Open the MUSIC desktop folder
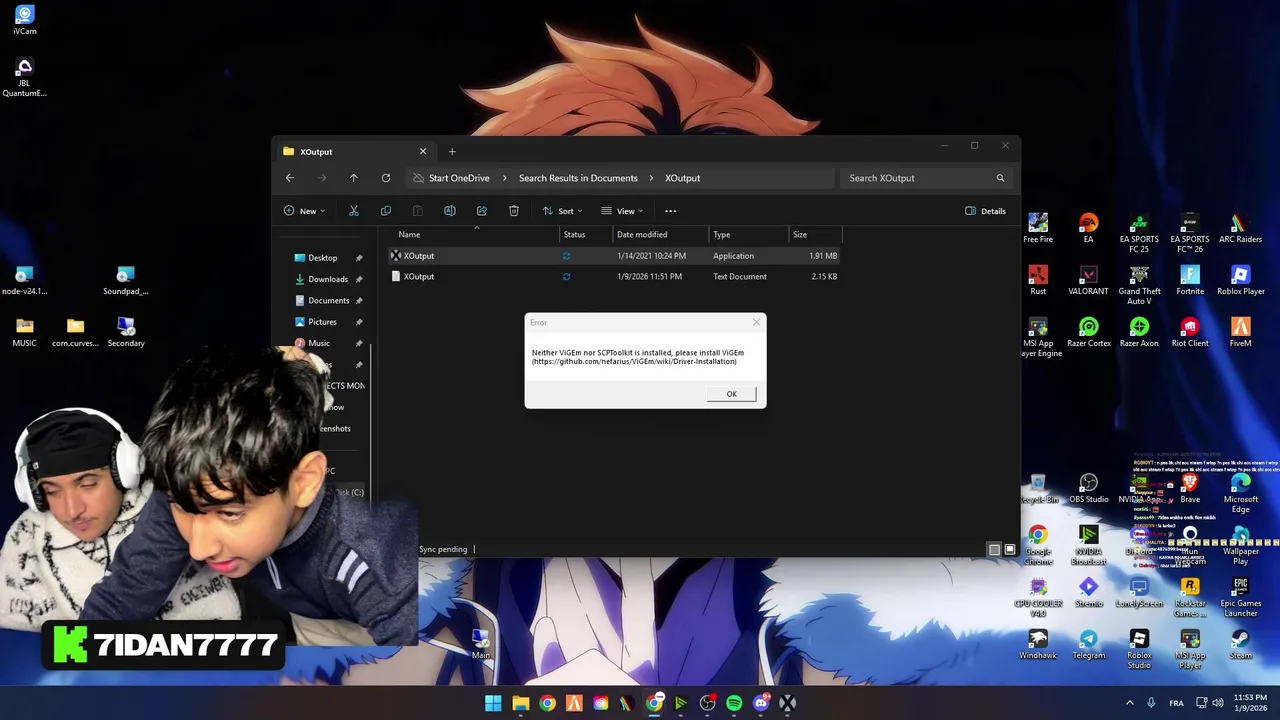The height and width of the screenshot is (720, 1280). [25, 333]
